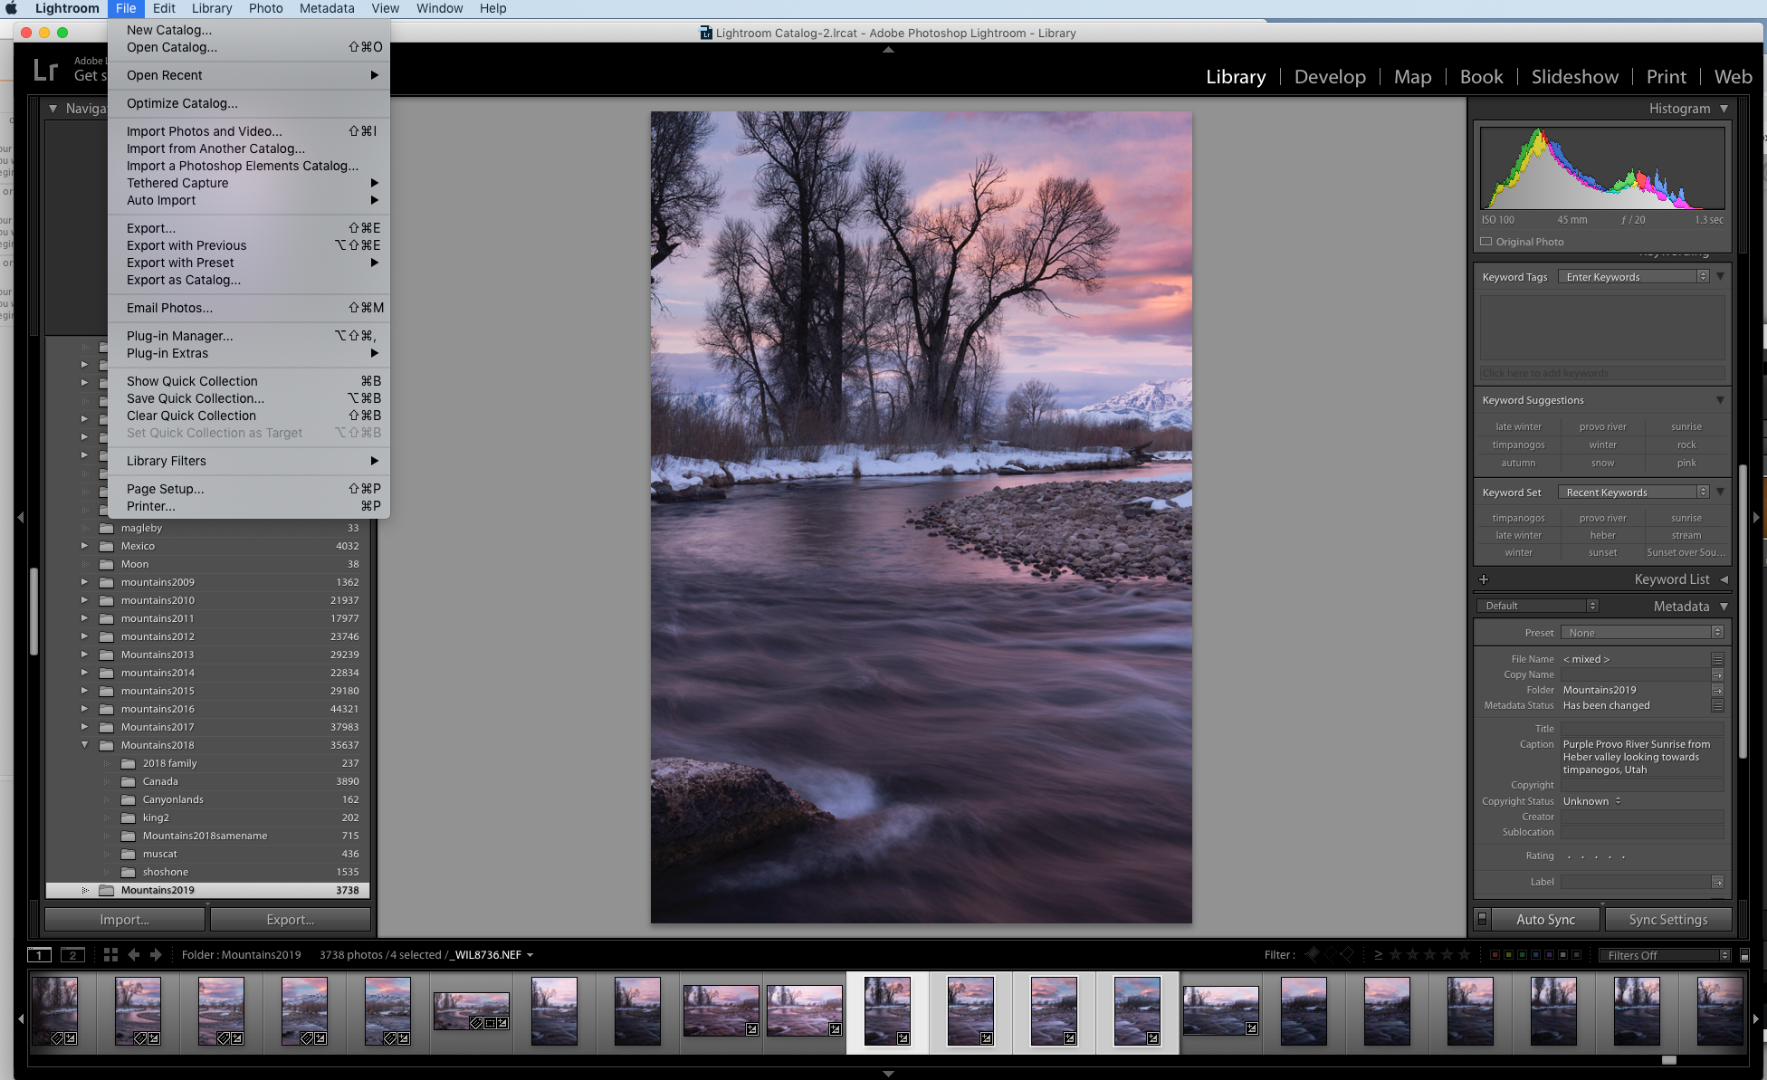1767x1080 pixels.
Task: Set filter to five star rating
Action: pyautogui.click(x=1464, y=955)
